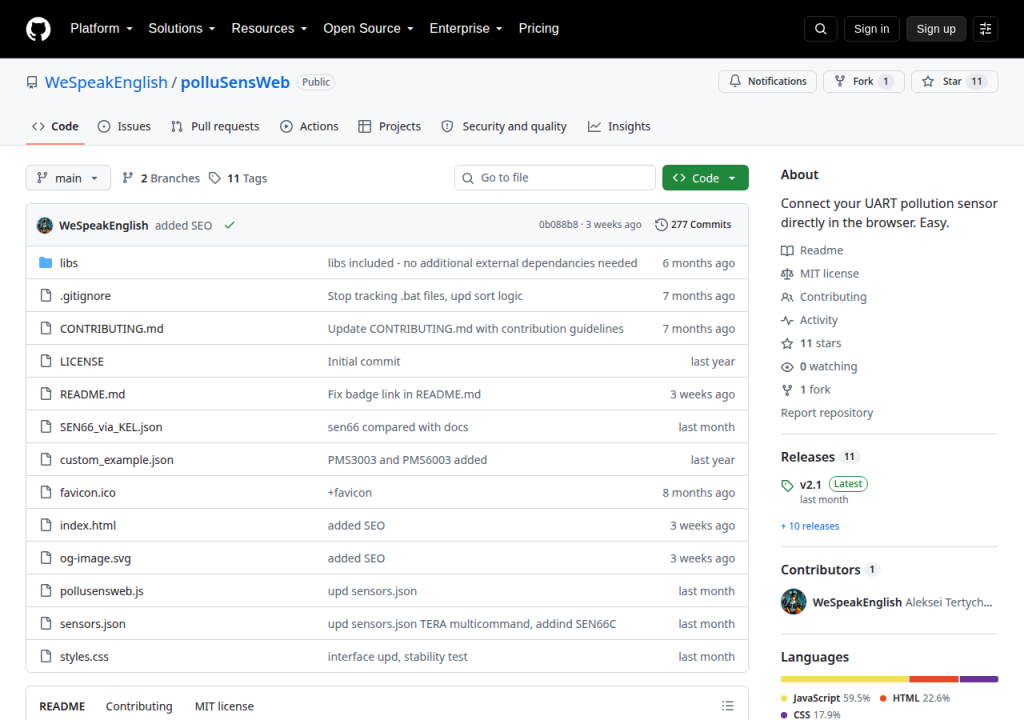Click the Sign in button

[x=871, y=29]
